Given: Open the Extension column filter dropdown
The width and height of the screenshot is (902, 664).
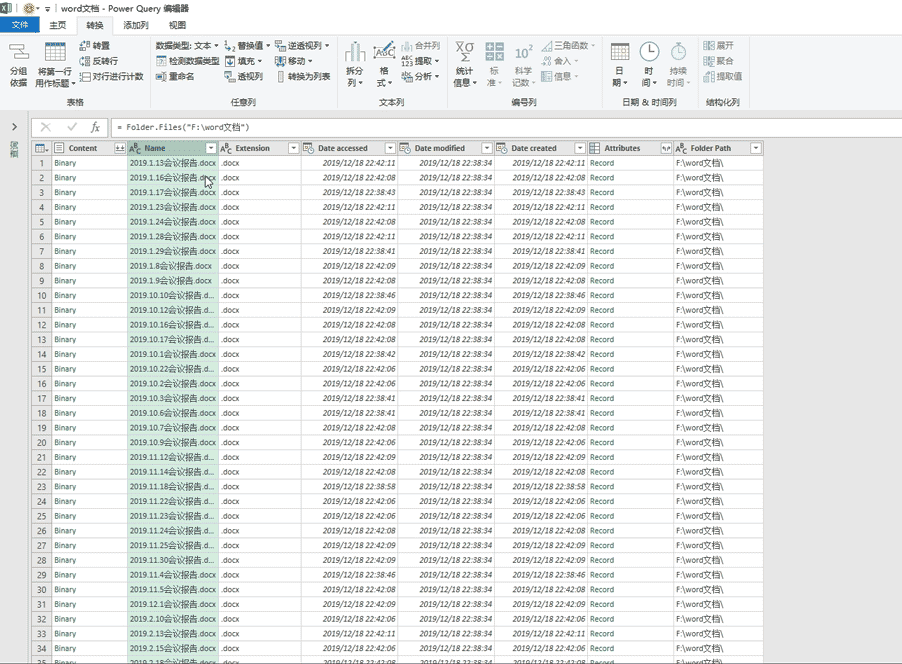Looking at the screenshot, I should tap(293, 148).
